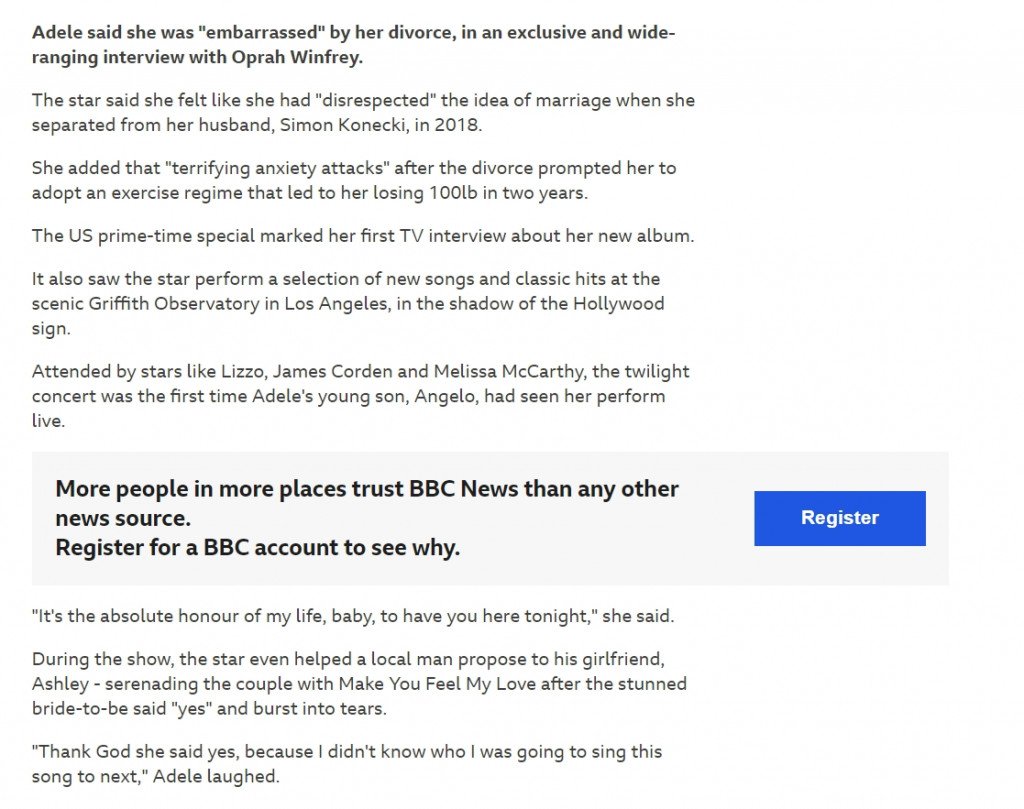This screenshot has height=809, width=1024.
Task: Click the Griffith Observatory paragraph
Action: [348, 304]
